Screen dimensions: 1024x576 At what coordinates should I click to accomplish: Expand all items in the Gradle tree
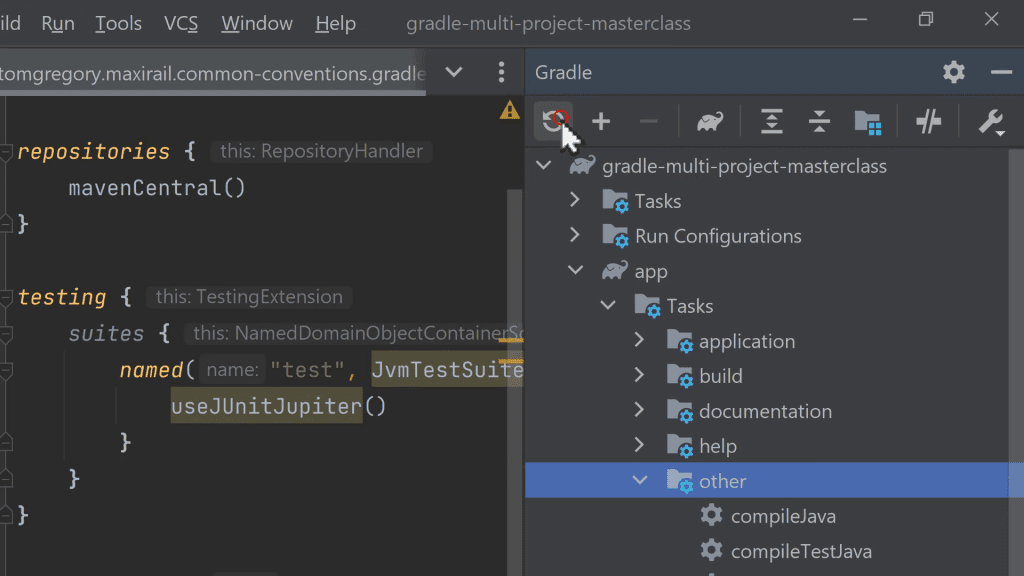(x=770, y=121)
